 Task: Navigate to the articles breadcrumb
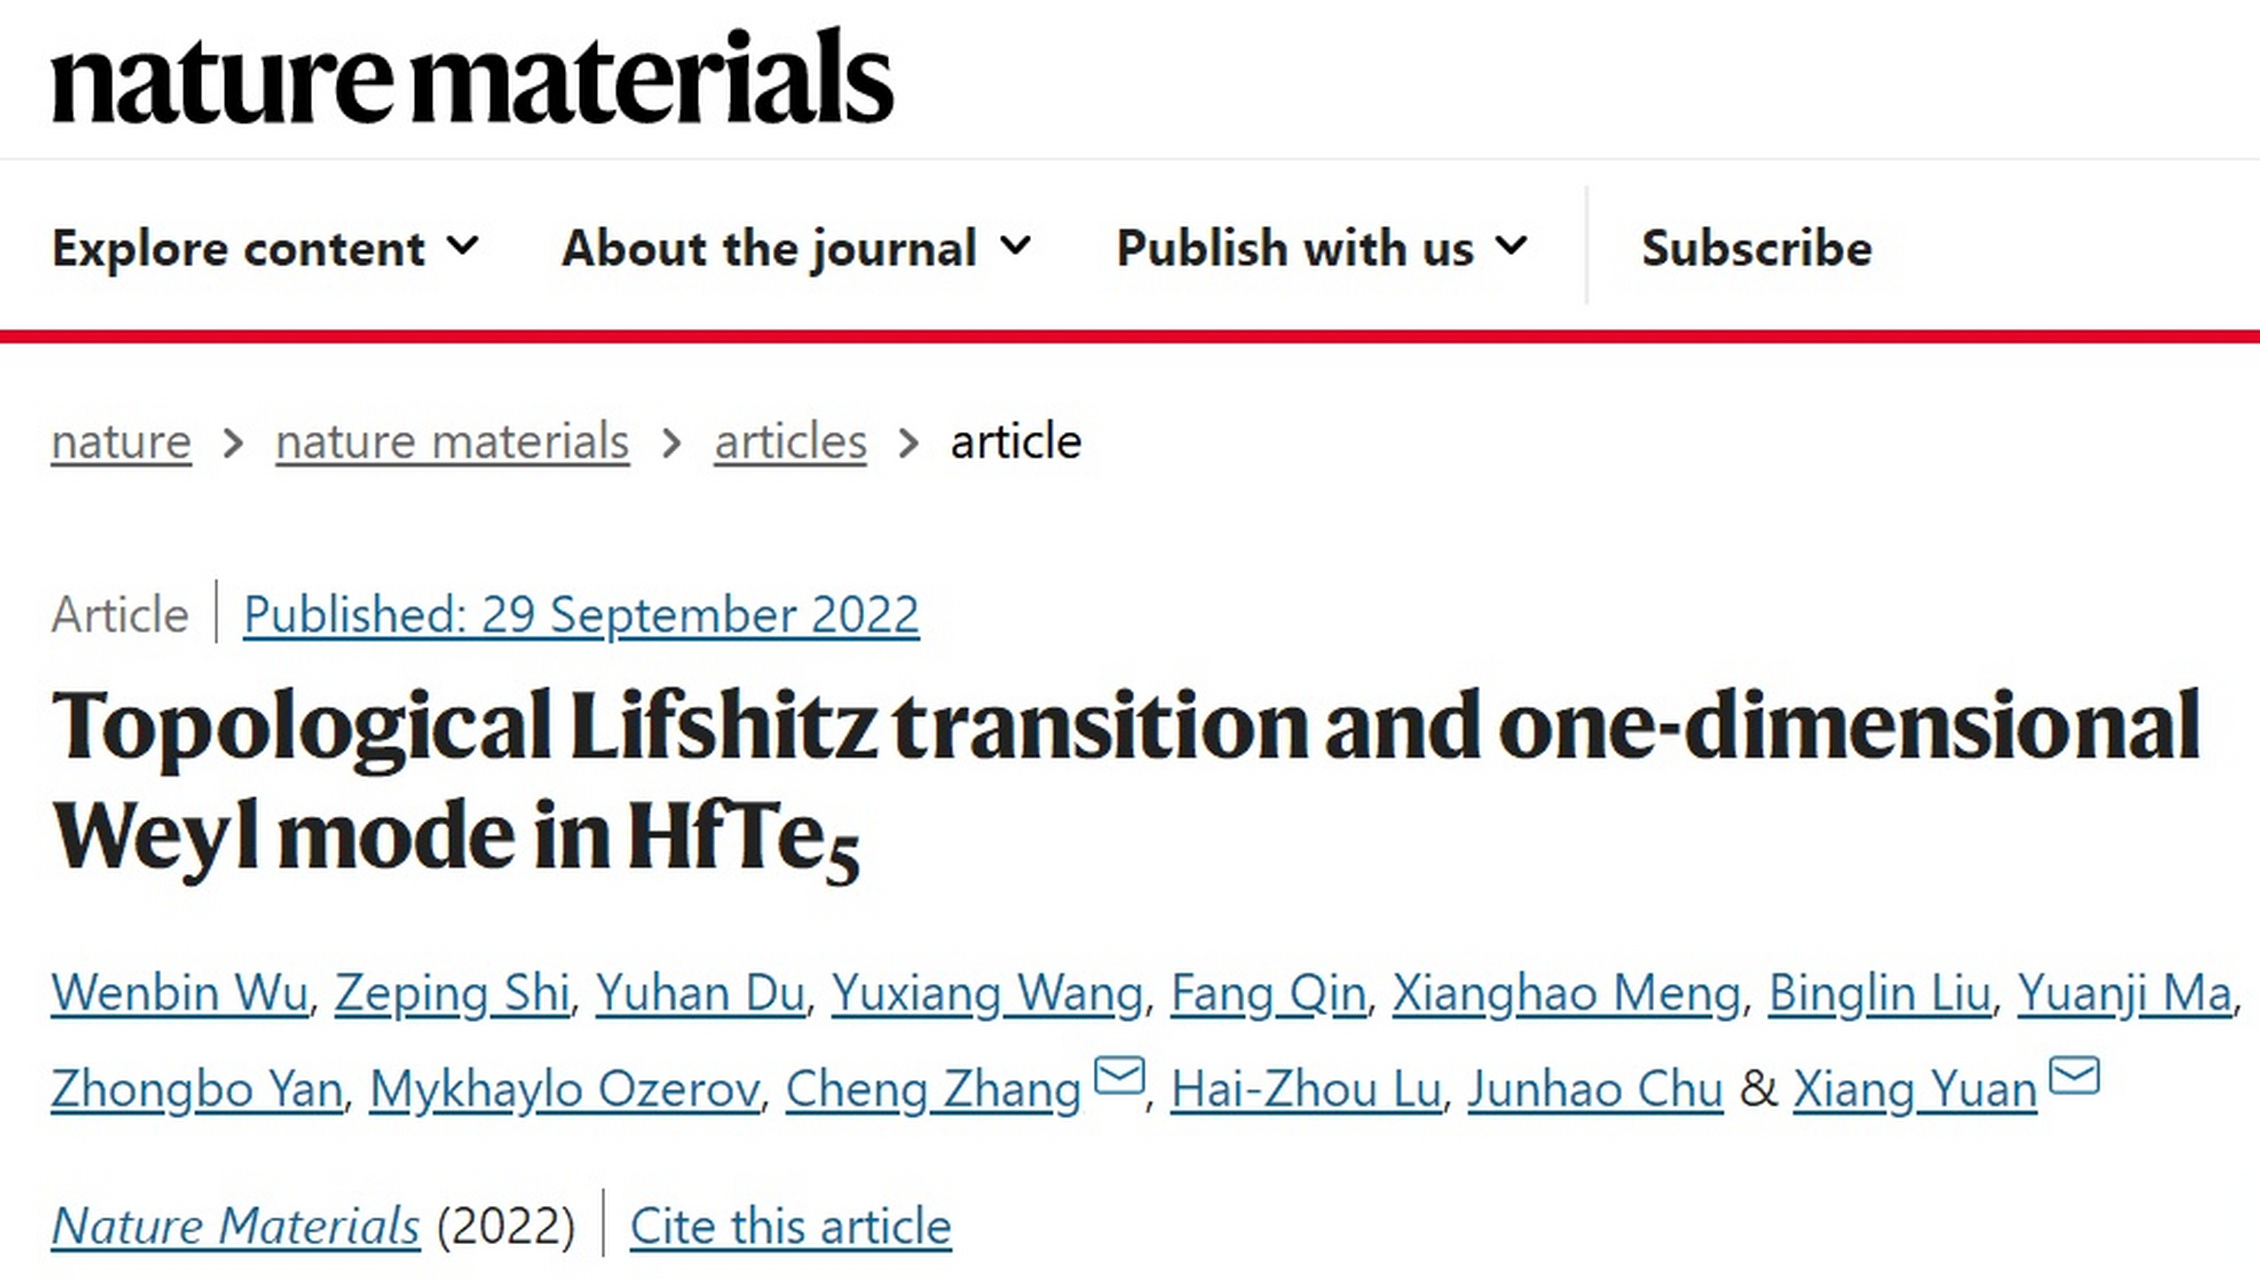point(790,441)
